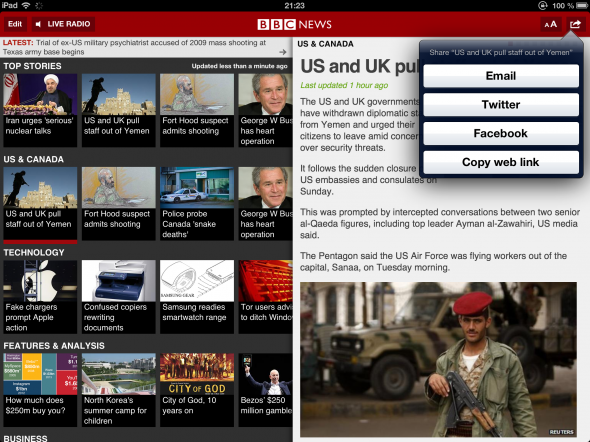
Task: Tap 'Last updated 1 hour ago' text
Action: tap(344, 85)
